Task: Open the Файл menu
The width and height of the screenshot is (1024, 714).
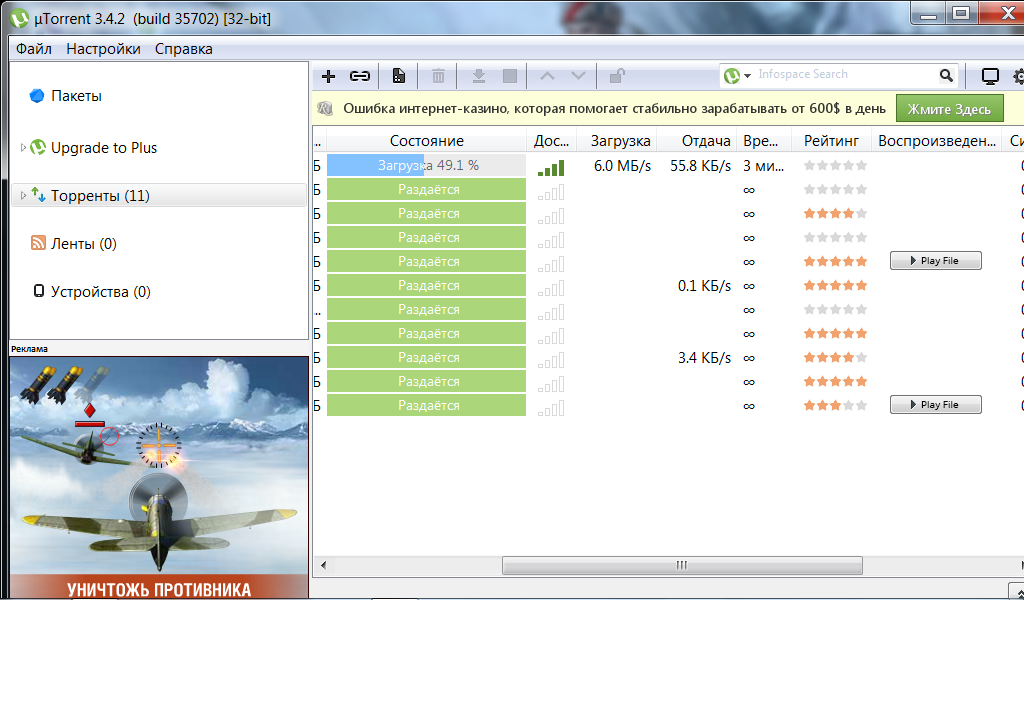Action: [34, 48]
